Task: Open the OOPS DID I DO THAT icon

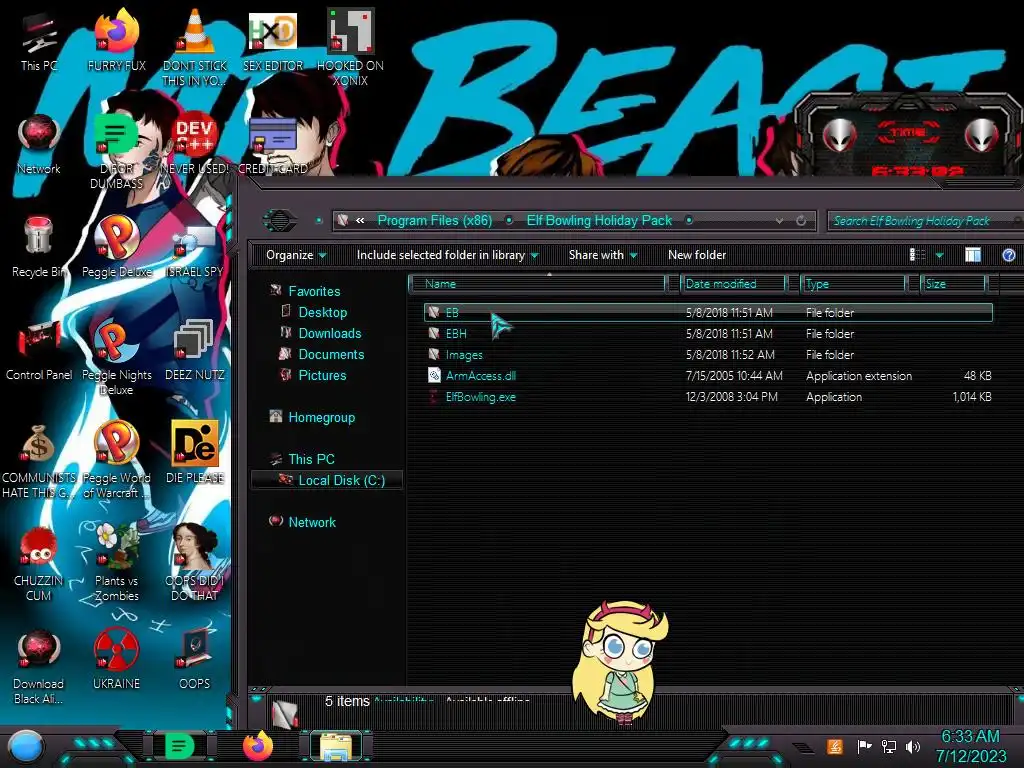Action: (195, 562)
